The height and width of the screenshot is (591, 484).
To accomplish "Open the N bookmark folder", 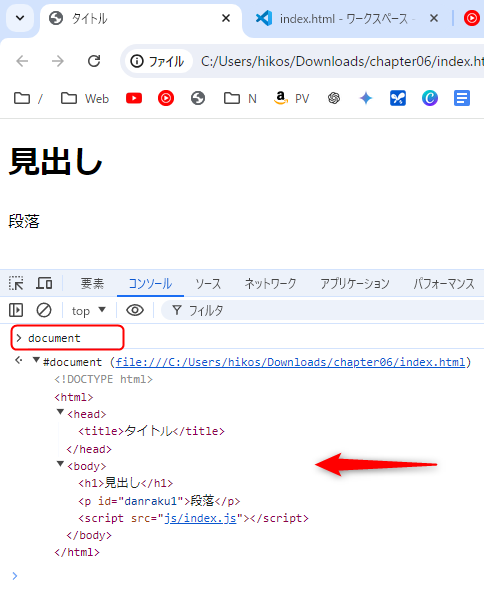I will click(x=240, y=98).
